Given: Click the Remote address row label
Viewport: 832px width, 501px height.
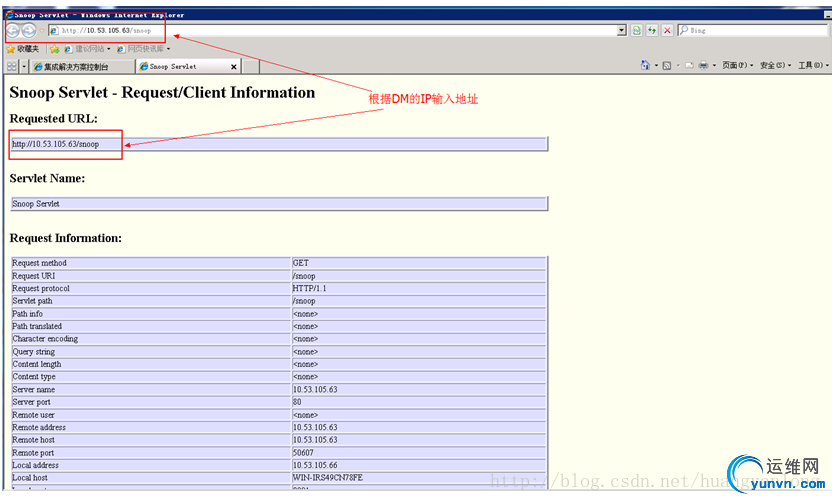Looking at the screenshot, I should (39, 428).
